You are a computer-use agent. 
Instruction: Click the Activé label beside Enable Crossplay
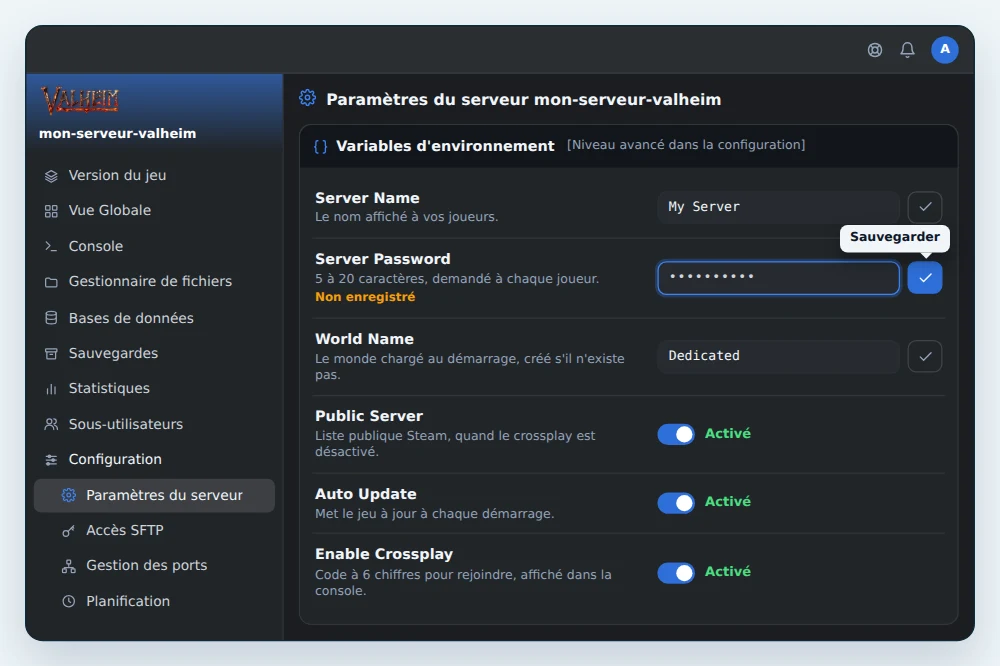pos(728,572)
